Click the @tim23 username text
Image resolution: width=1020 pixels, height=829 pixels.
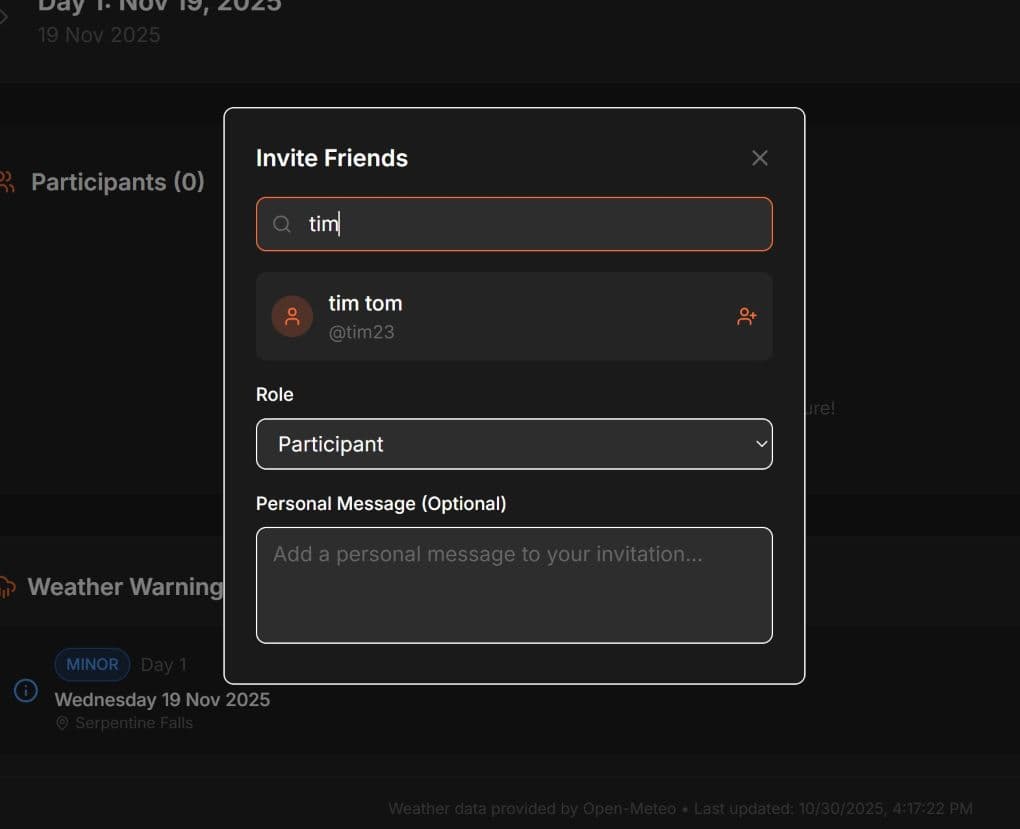coord(361,331)
